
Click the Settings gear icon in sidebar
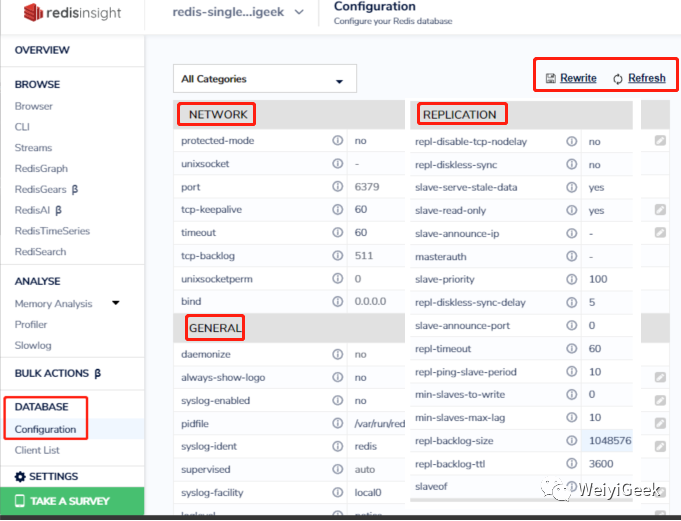20,477
